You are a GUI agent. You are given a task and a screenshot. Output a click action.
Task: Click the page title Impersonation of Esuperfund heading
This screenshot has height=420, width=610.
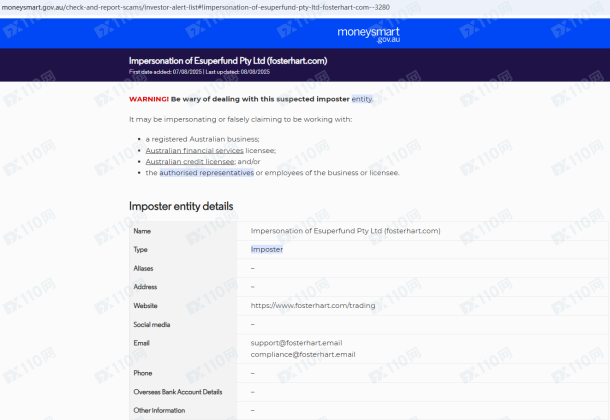(x=228, y=61)
